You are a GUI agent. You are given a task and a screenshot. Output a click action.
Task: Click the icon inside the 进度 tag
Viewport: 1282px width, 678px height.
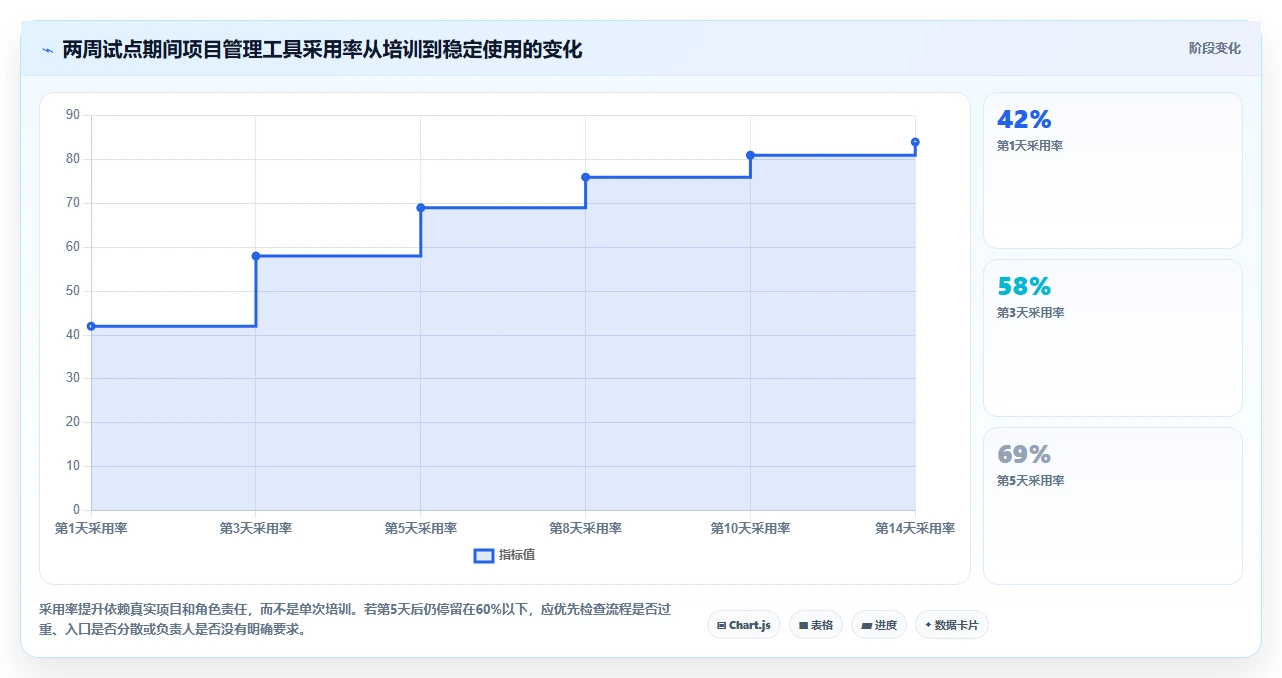point(866,625)
